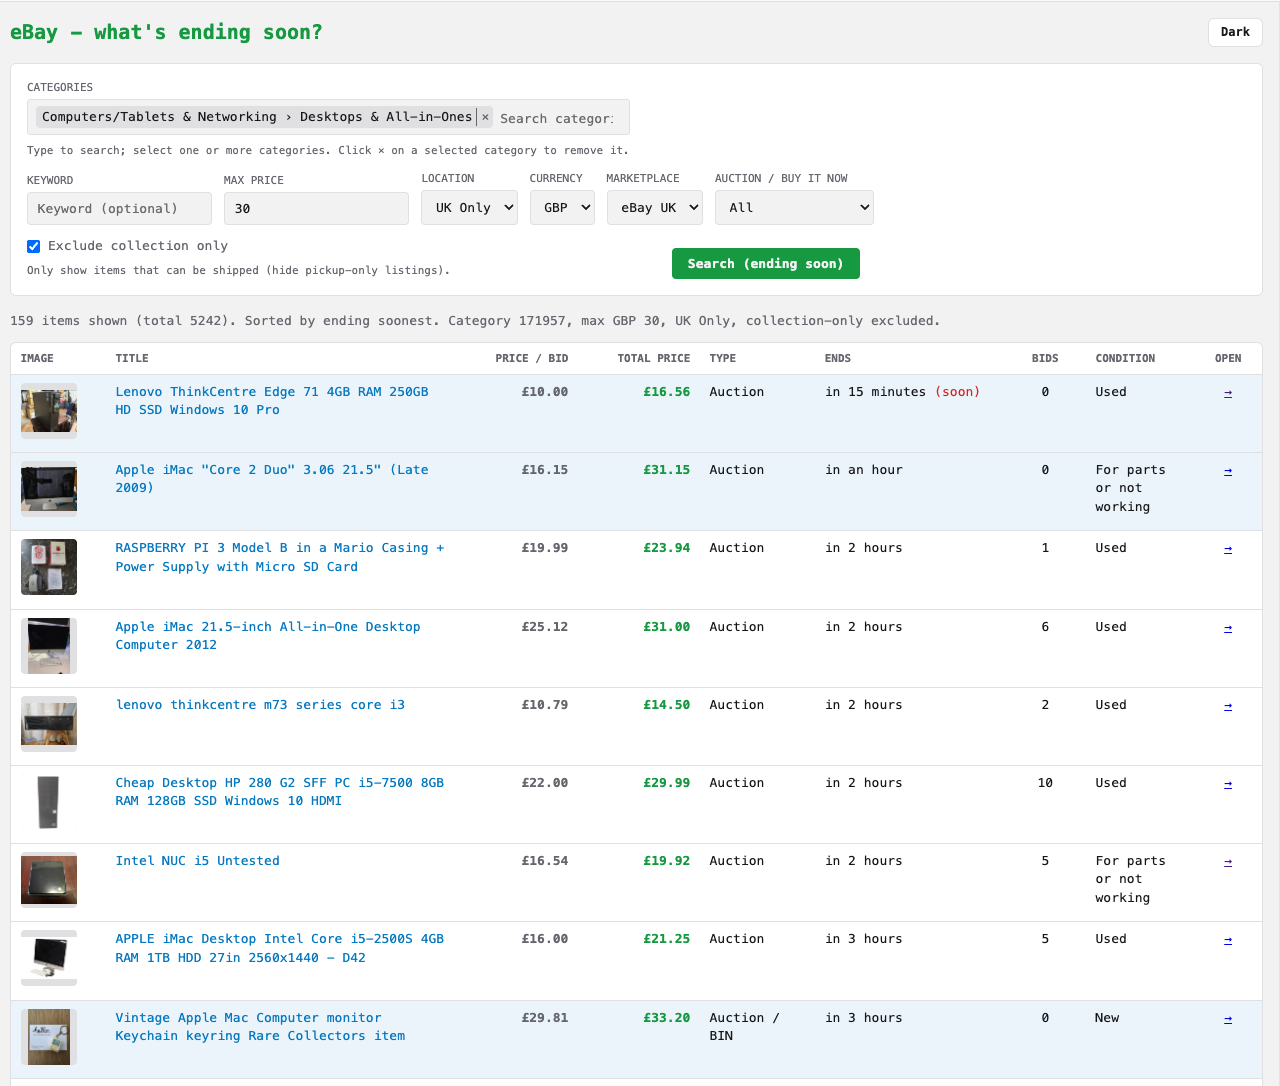Image resolution: width=1280 pixels, height=1086 pixels.
Task: Toggle Dark mode button
Action: [x=1235, y=32]
